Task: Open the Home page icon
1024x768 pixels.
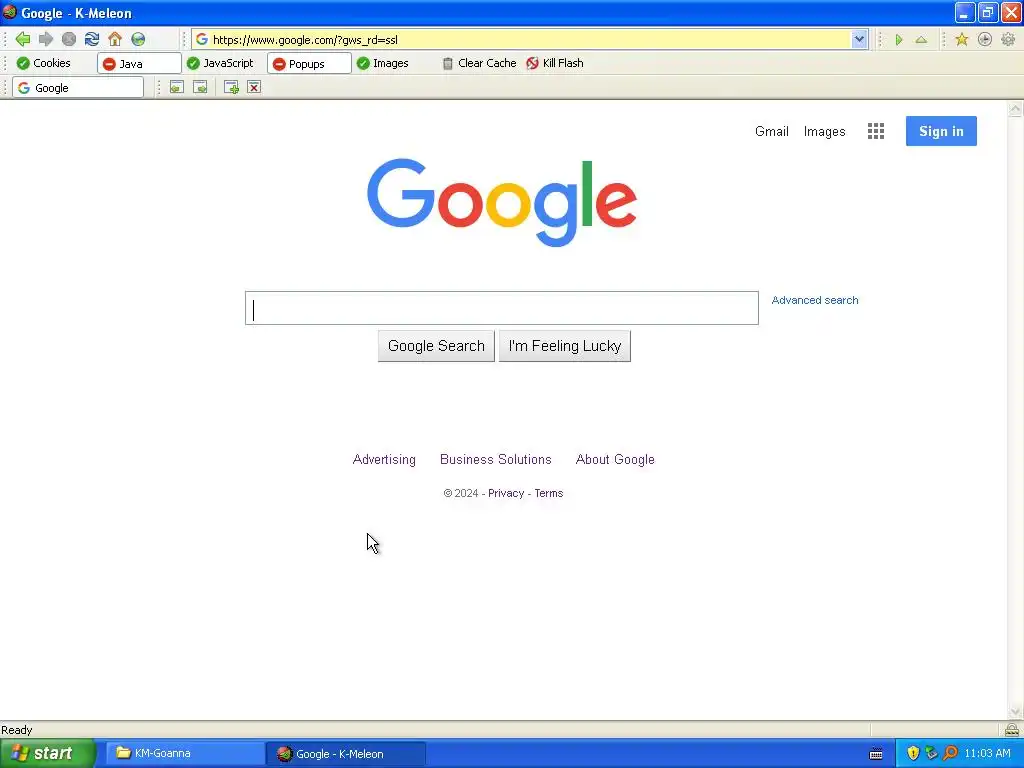Action: point(115,39)
